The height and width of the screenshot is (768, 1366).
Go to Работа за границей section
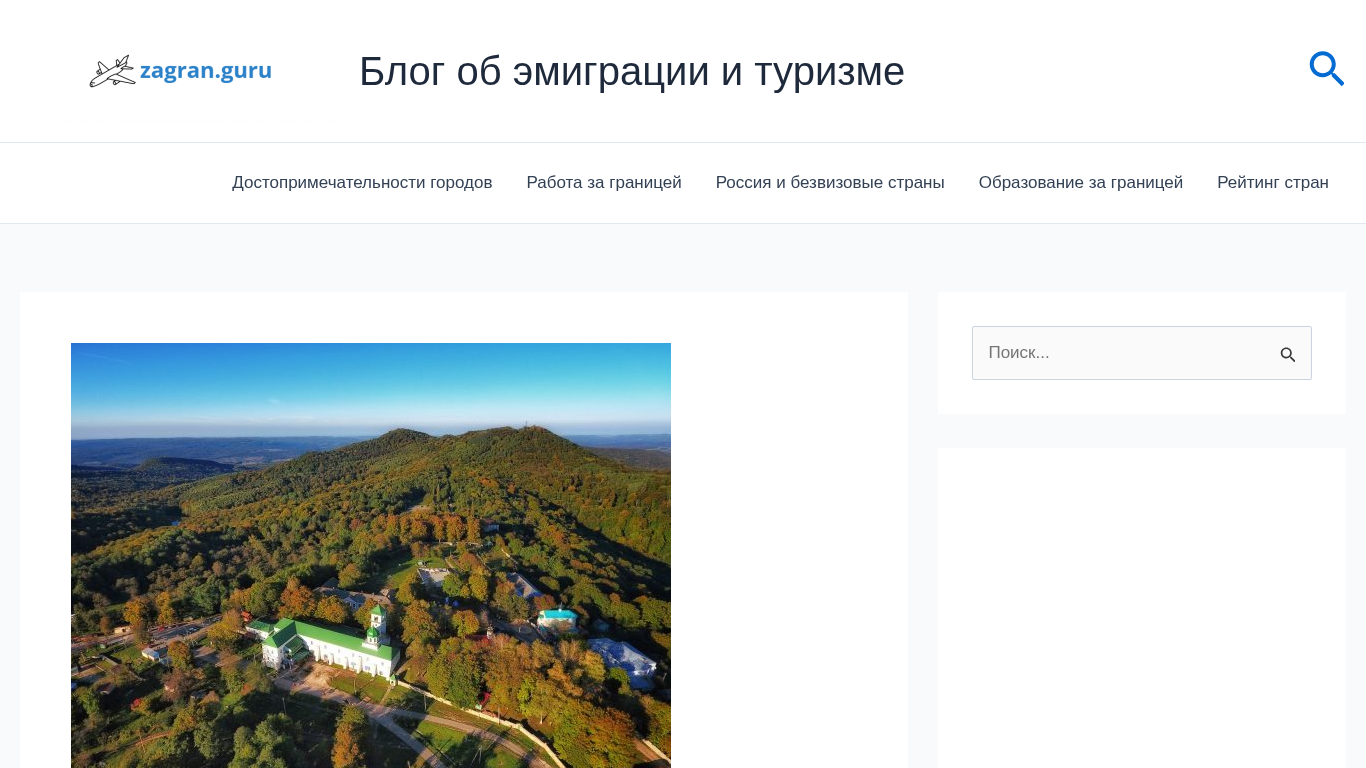[604, 183]
